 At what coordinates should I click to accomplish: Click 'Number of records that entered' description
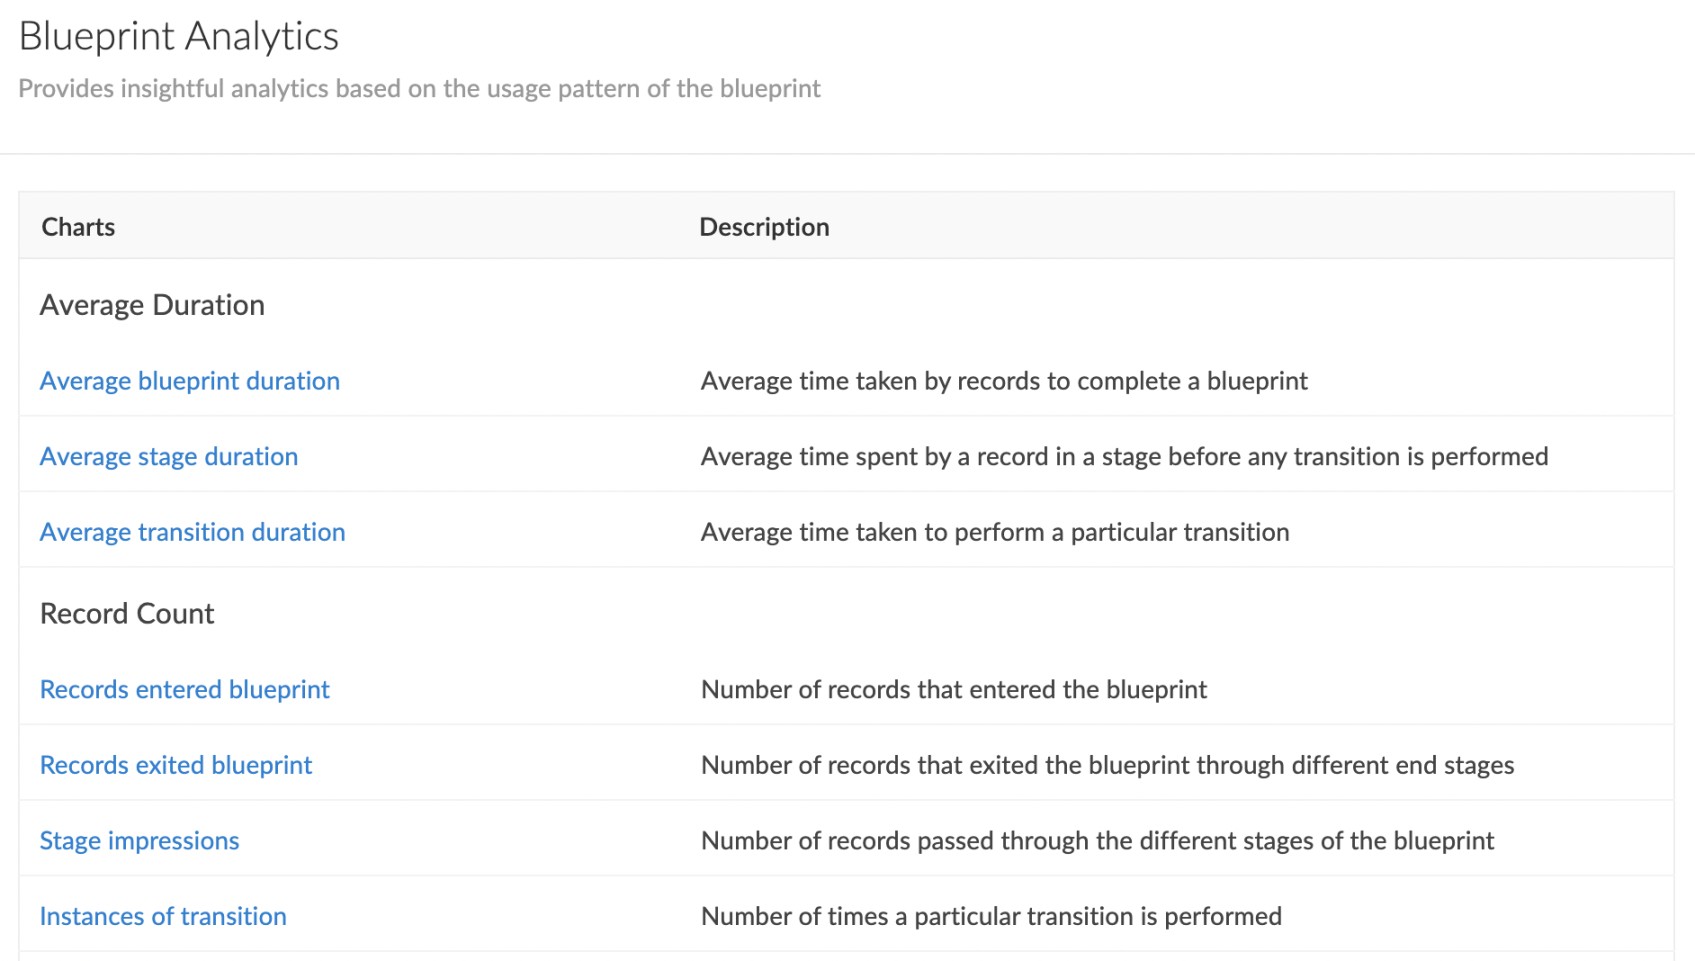954,690
